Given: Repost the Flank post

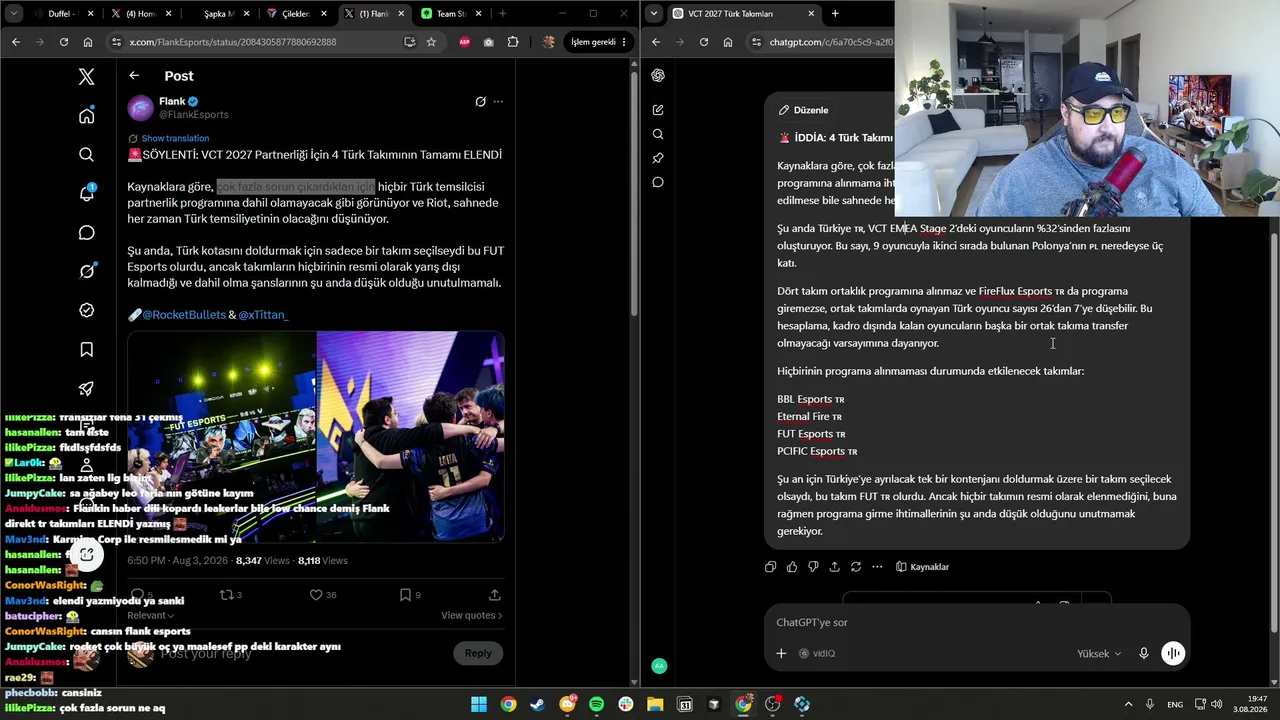Looking at the screenshot, I should 227,595.
